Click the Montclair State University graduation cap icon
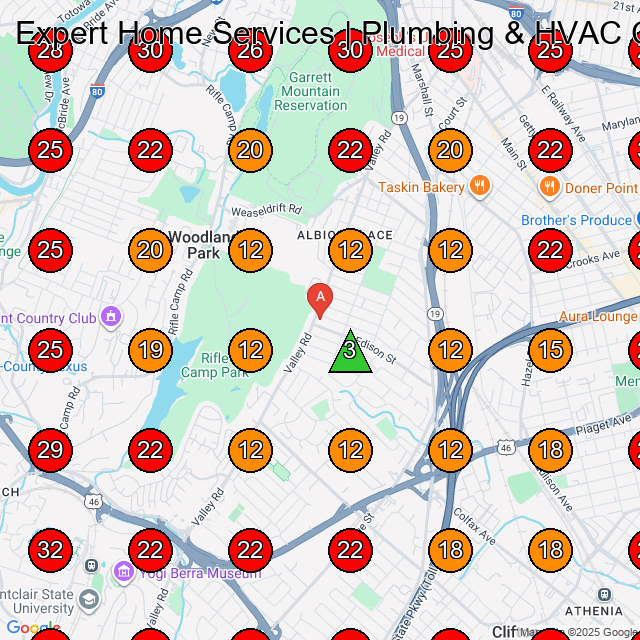 pyautogui.click(x=89, y=600)
